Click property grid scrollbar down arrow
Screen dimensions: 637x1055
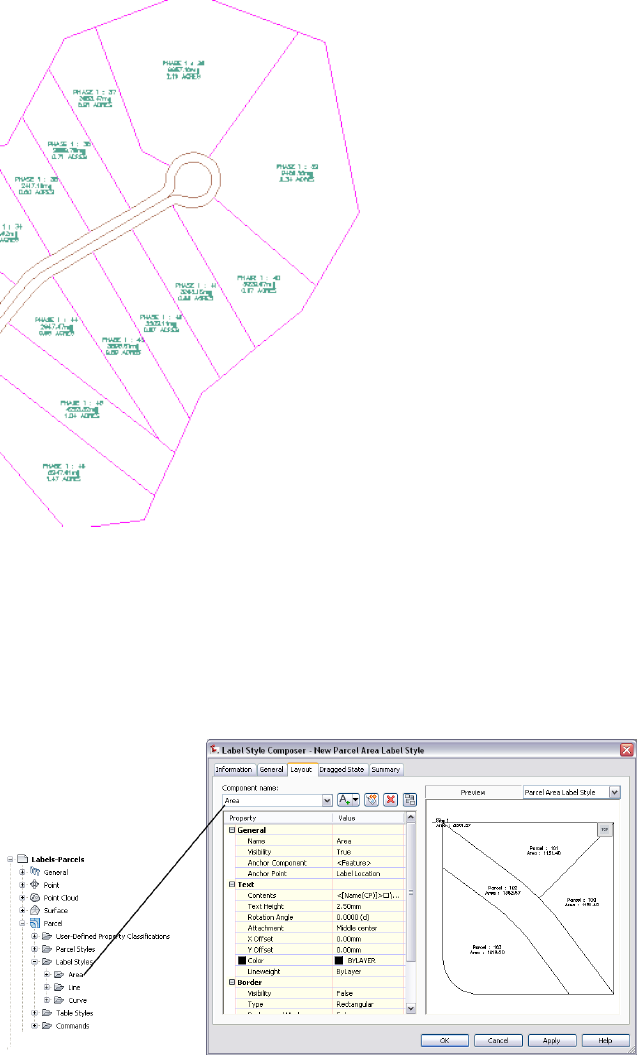411,1009
